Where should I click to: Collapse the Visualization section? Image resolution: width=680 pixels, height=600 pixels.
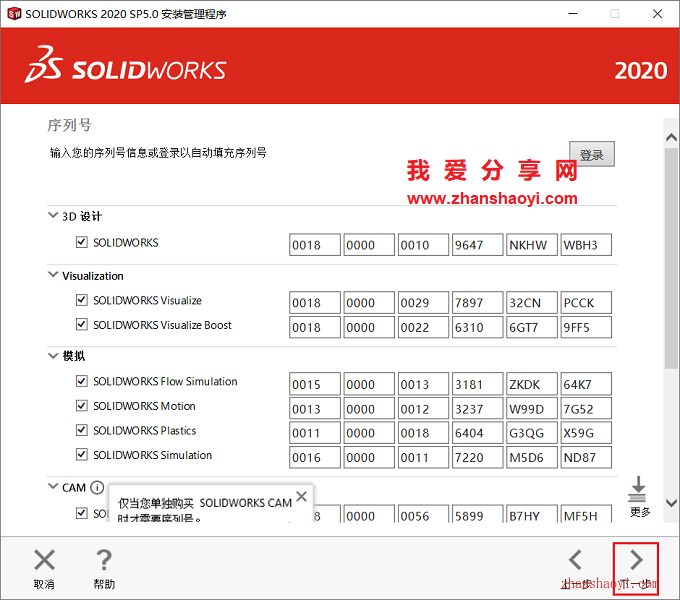coord(53,275)
